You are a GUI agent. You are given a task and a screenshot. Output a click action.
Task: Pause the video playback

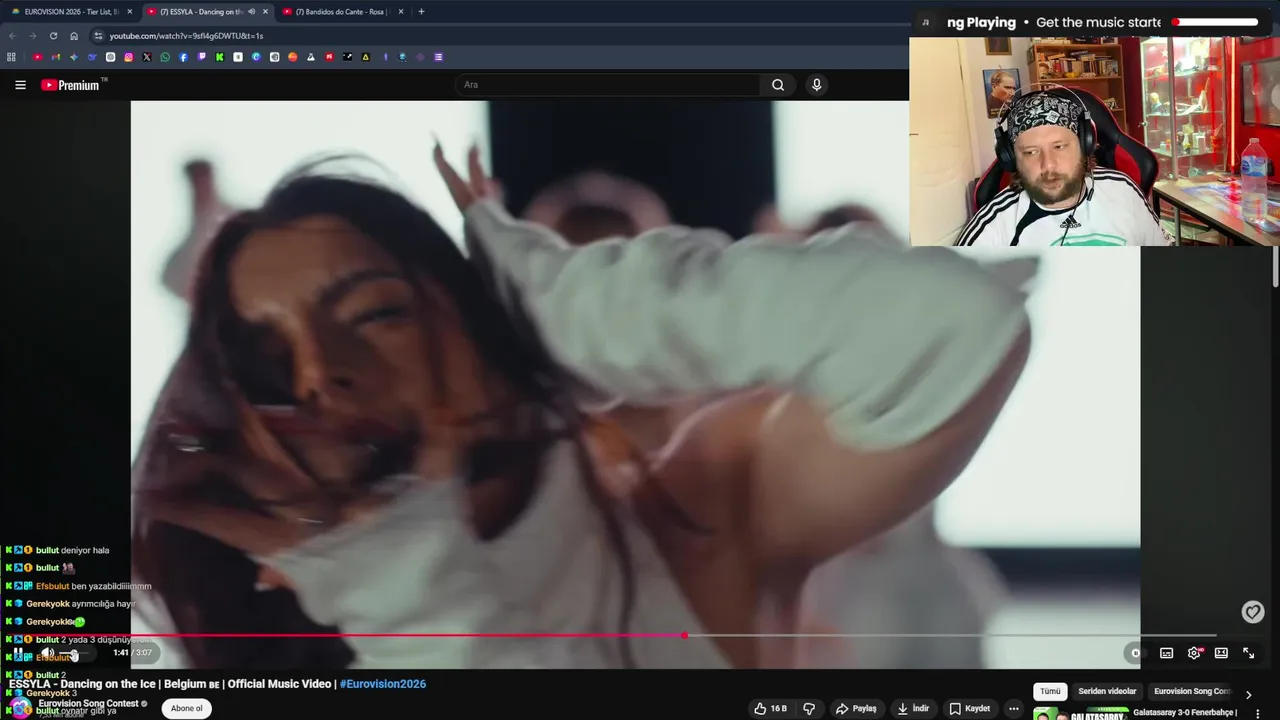pos(17,653)
